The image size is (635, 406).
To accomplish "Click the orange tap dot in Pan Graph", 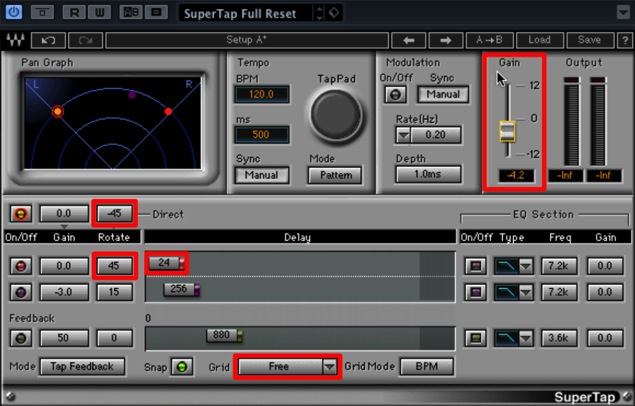I will (58, 111).
